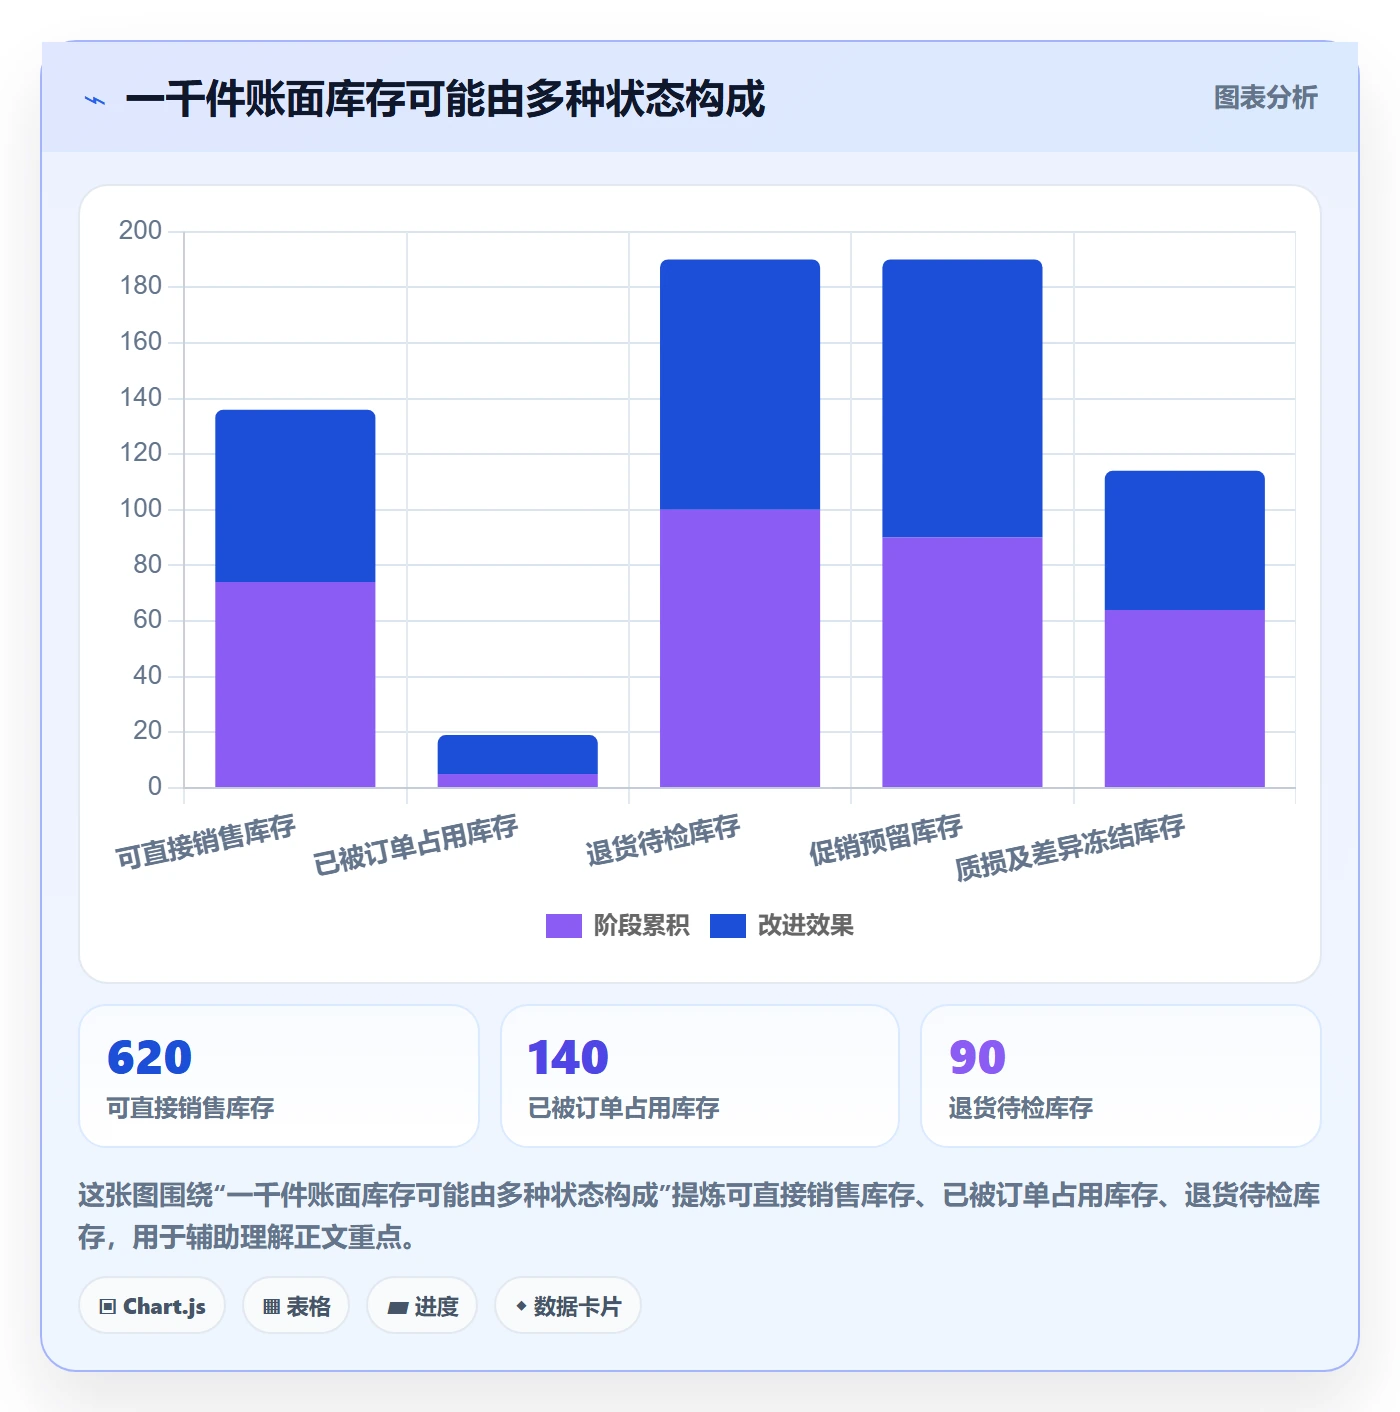The image size is (1400, 1412).
Task: Click the x-axis label 可直接销售库存
Action: point(206,842)
